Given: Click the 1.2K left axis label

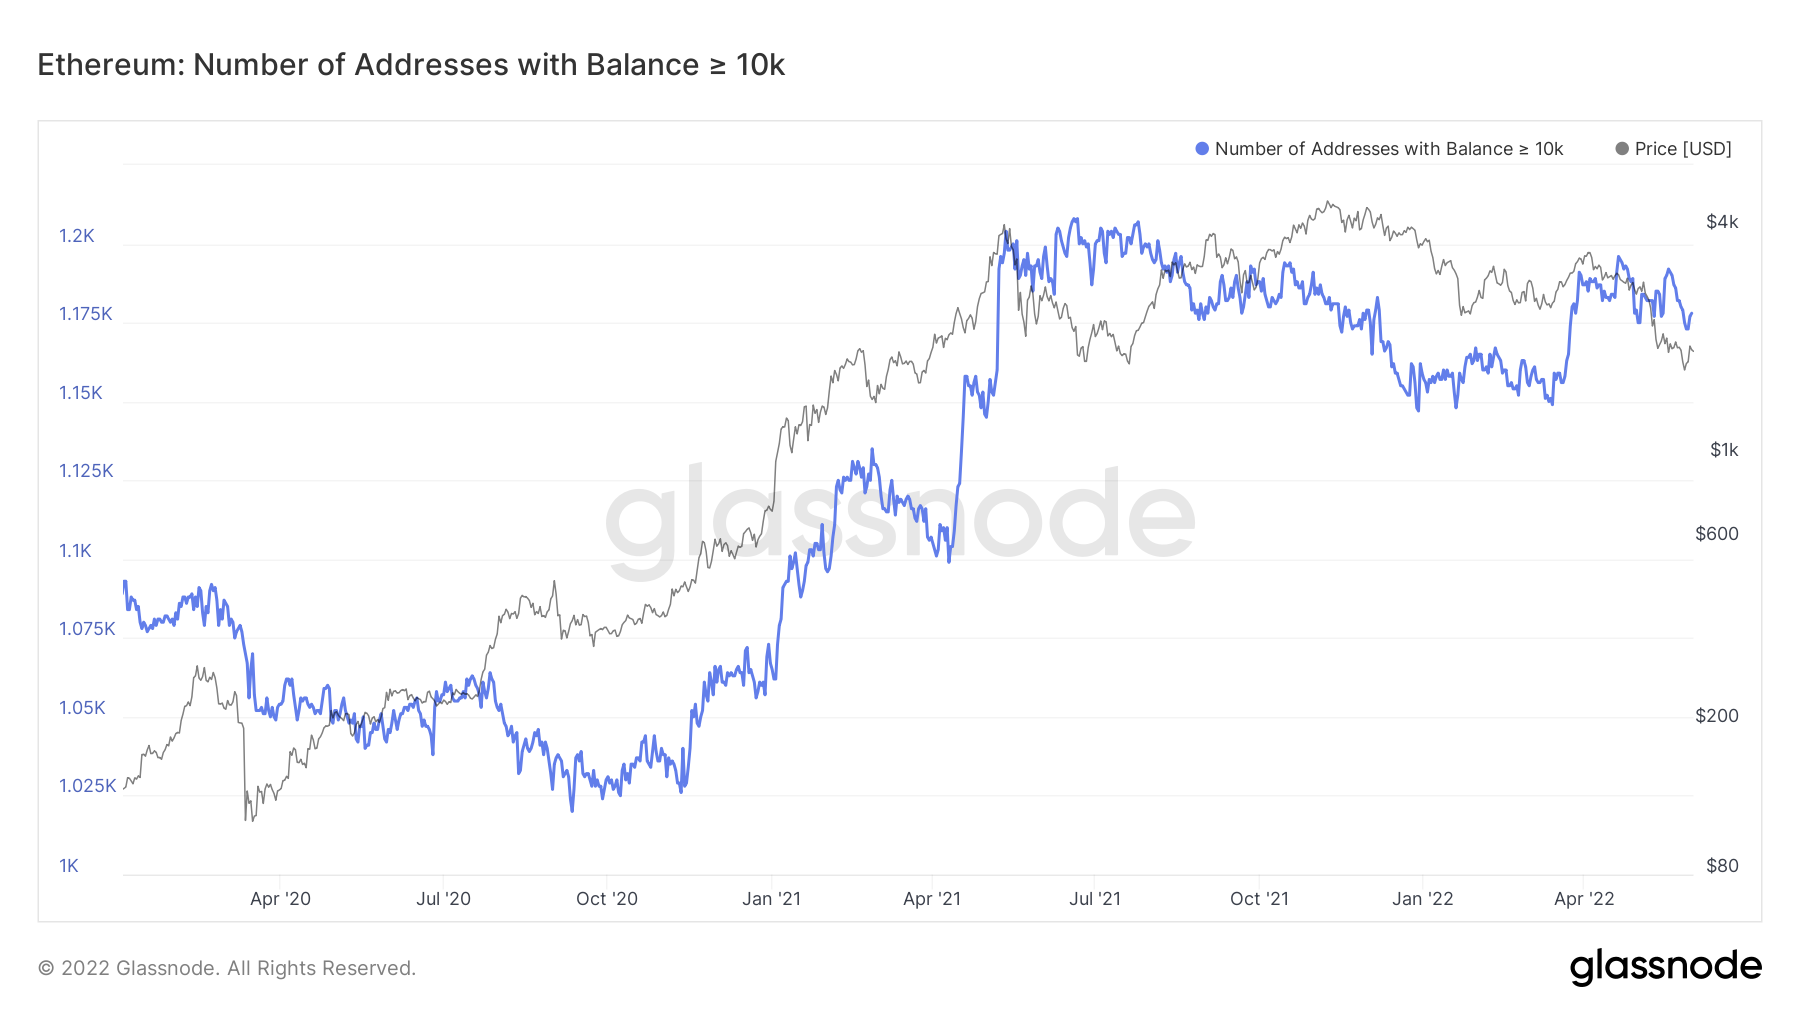Looking at the screenshot, I should pyautogui.click(x=77, y=236).
